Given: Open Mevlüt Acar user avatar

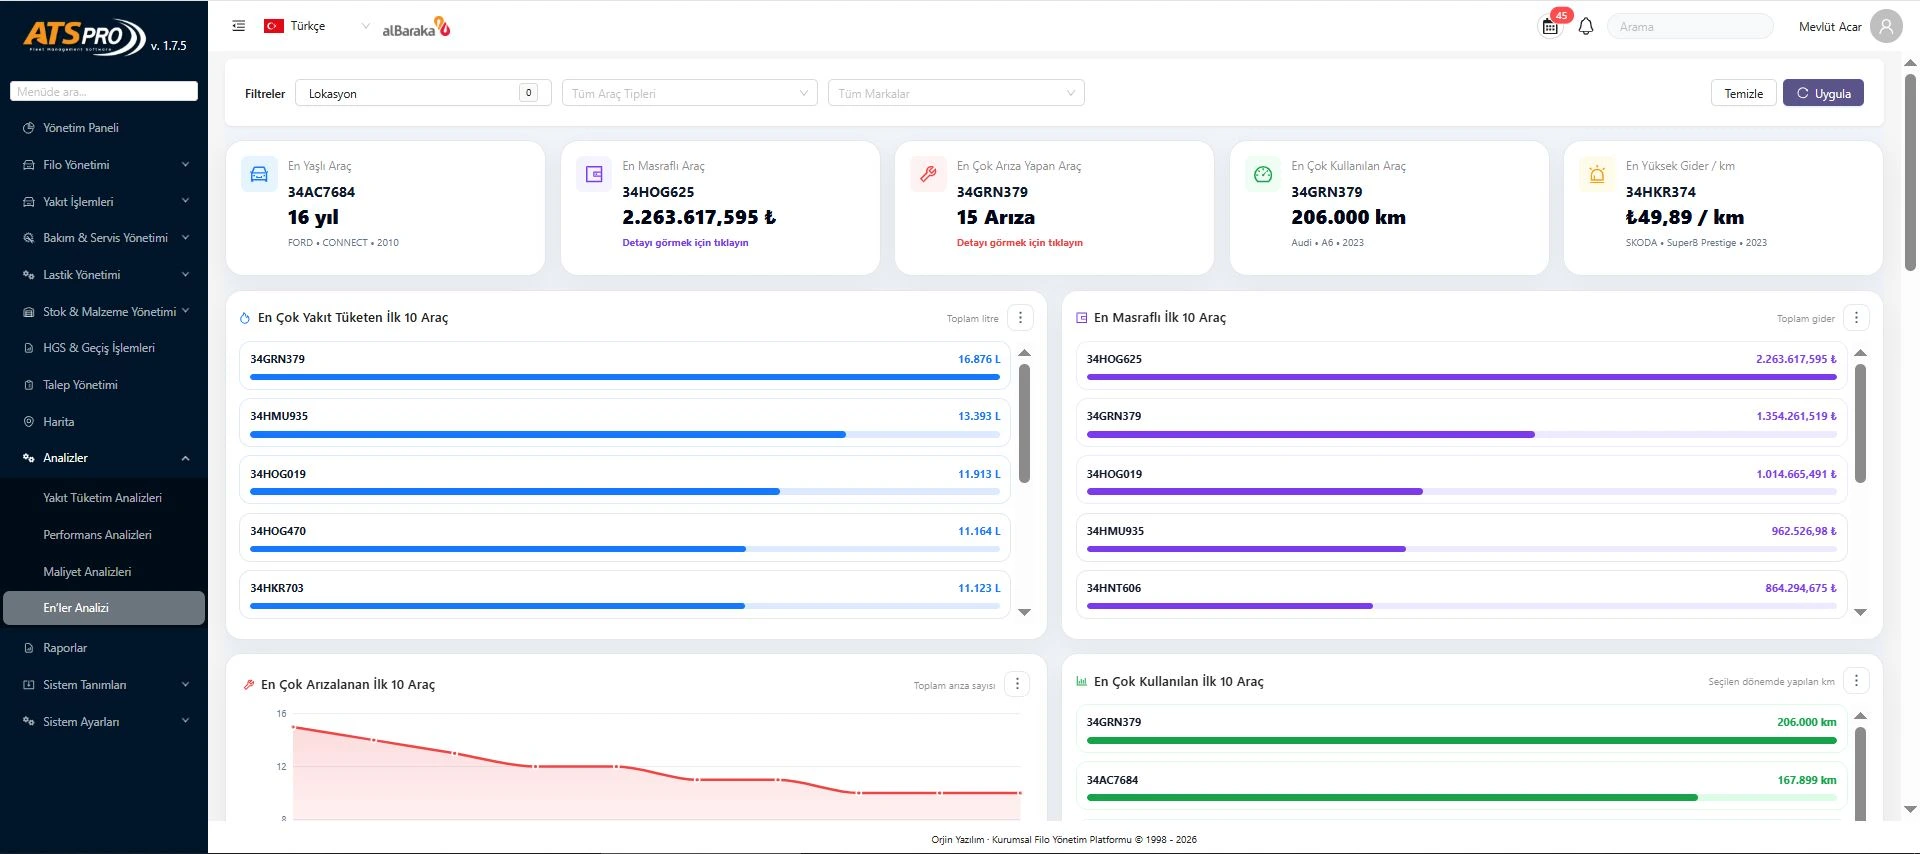Looking at the screenshot, I should tap(1886, 26).
